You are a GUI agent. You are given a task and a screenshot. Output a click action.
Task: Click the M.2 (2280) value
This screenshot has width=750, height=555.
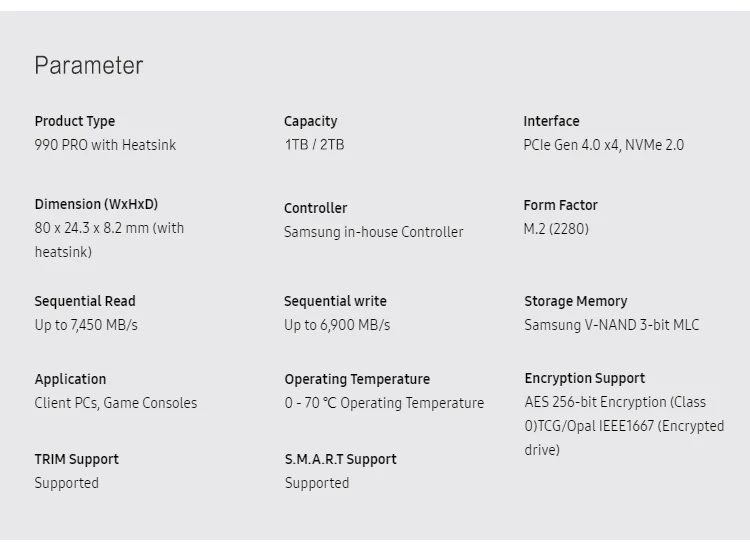[556, 229]
